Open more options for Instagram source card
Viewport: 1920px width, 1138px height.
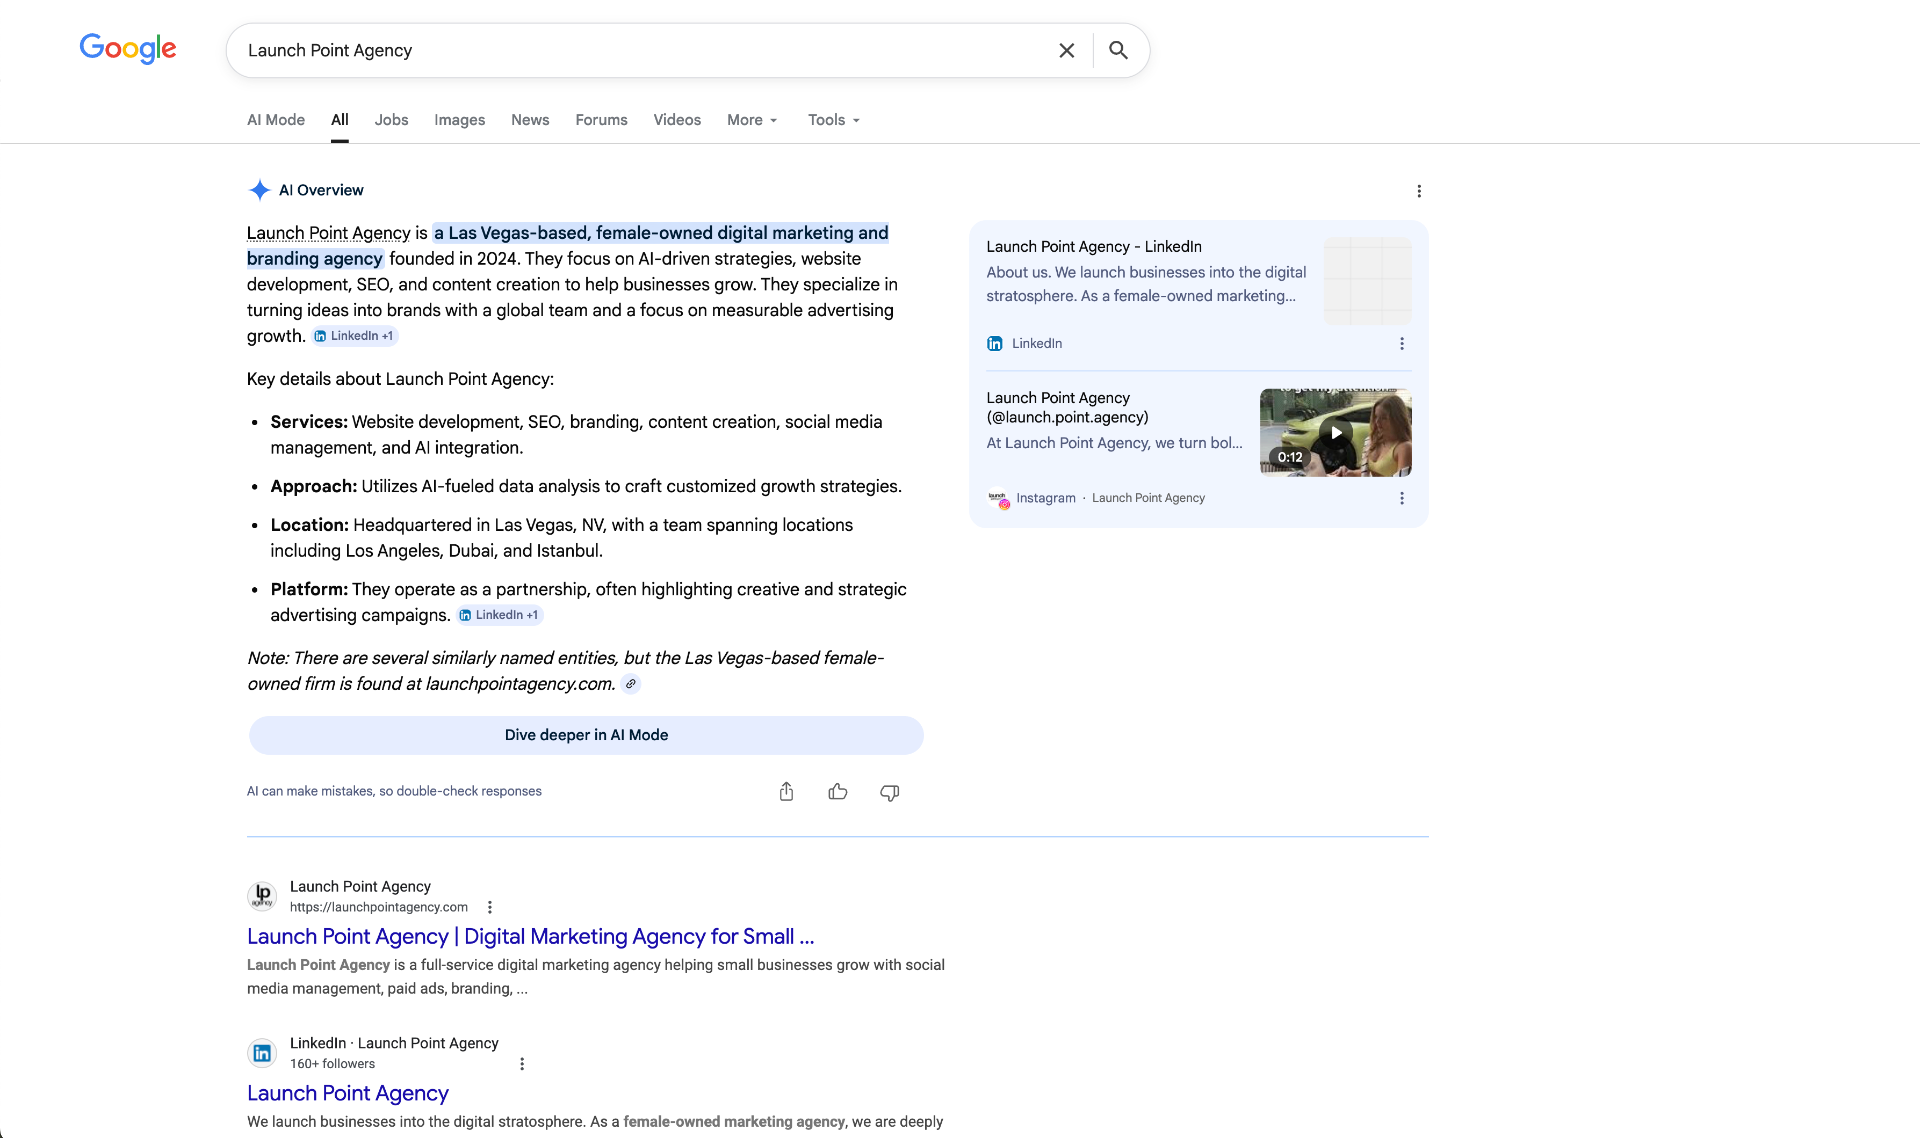1402,498
